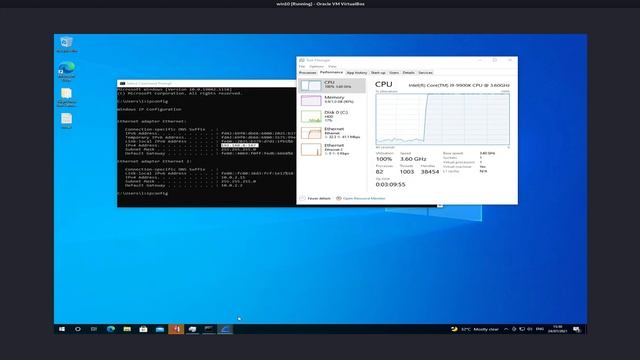Screen dimensions: 640x360
Task: Click the Task Manager title bar icon
Action: tap(302, 60)
